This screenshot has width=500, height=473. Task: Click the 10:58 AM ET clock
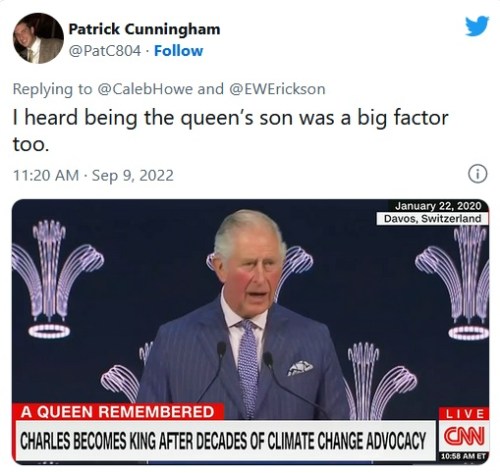(464, 456)
